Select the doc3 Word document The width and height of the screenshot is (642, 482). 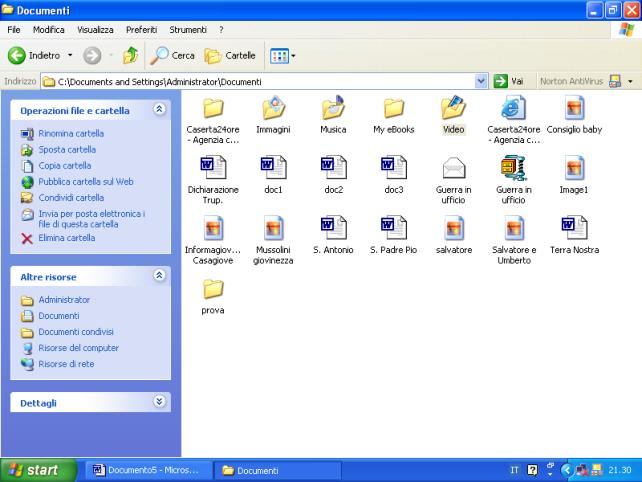click(x=393, y=175)
